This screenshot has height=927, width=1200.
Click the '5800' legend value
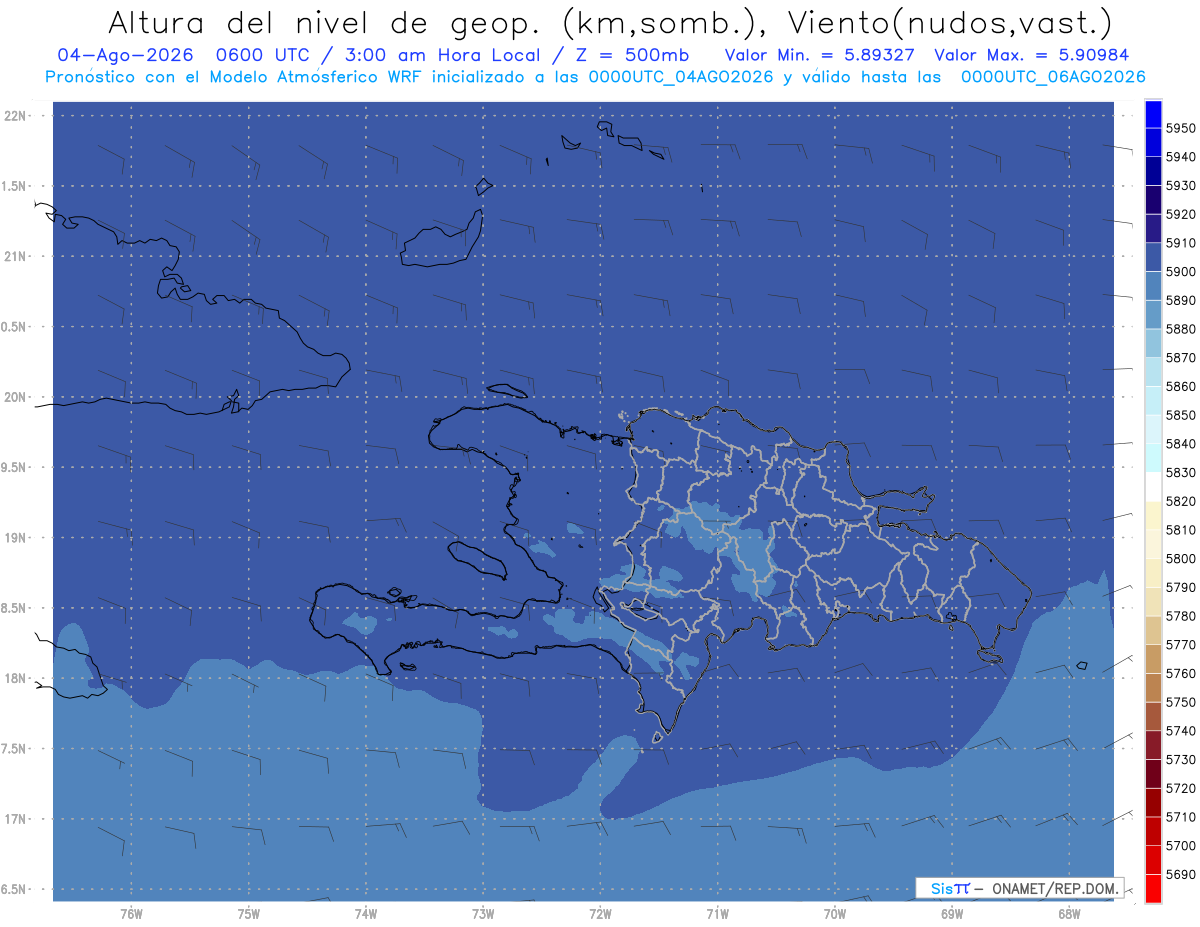click(x=1180, y=559)
